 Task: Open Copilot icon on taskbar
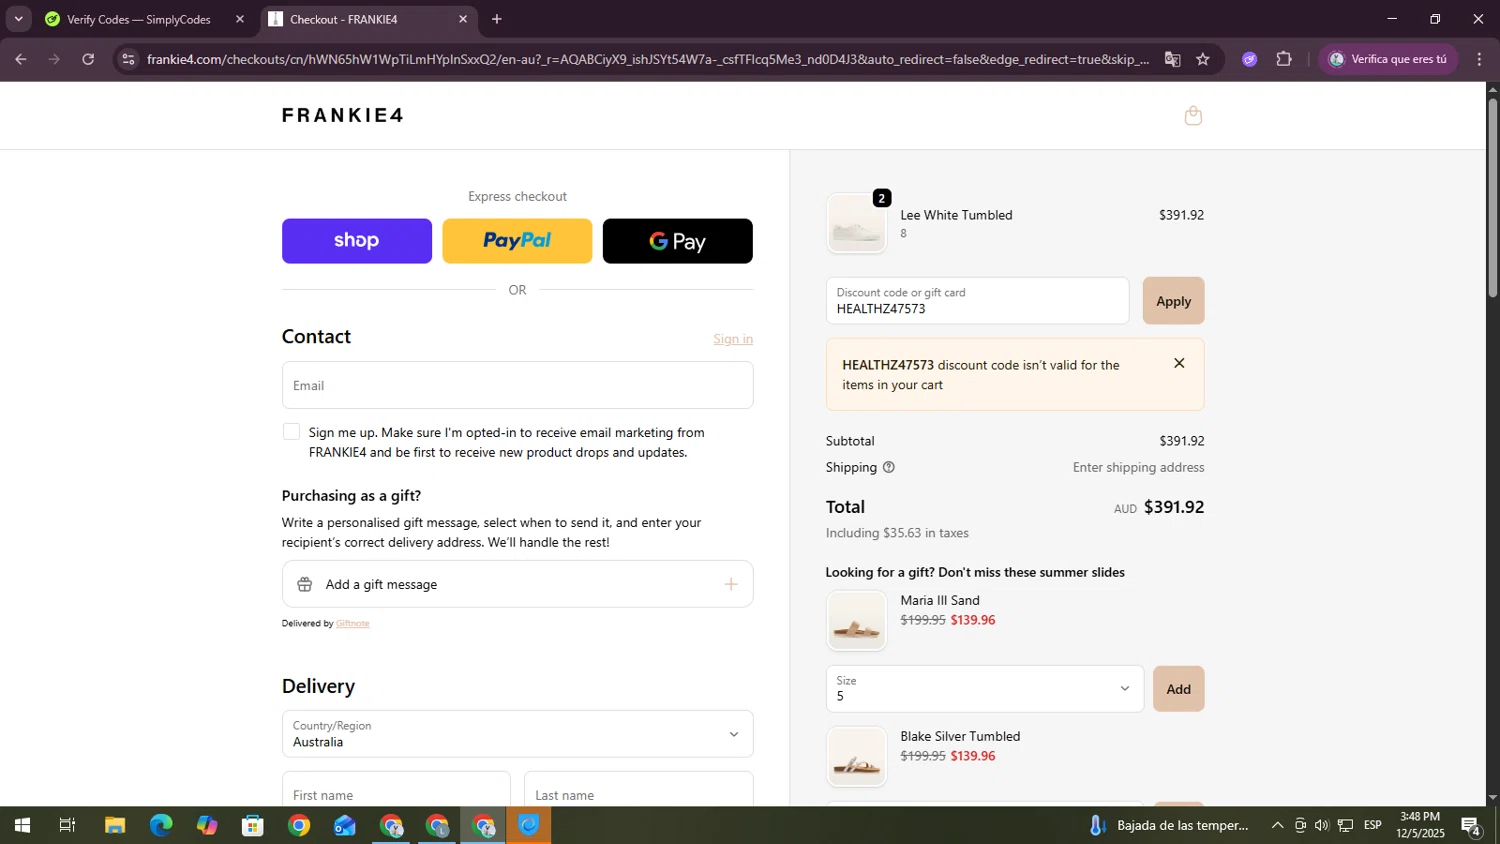tap(207, 826)
